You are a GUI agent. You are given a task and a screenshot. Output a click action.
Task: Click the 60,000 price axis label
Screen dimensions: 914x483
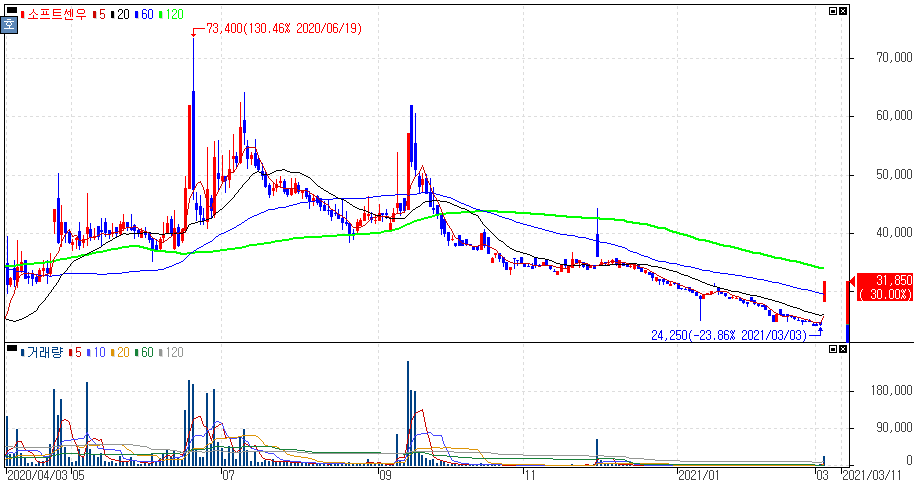click(894, 116)
